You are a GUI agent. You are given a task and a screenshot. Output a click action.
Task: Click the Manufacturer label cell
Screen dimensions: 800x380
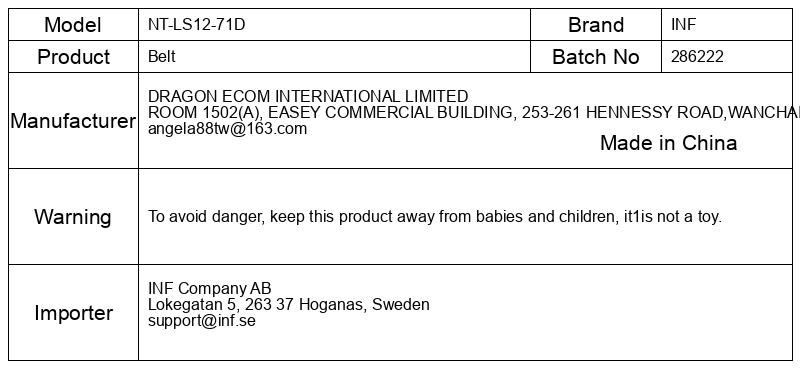coord(73,120)
